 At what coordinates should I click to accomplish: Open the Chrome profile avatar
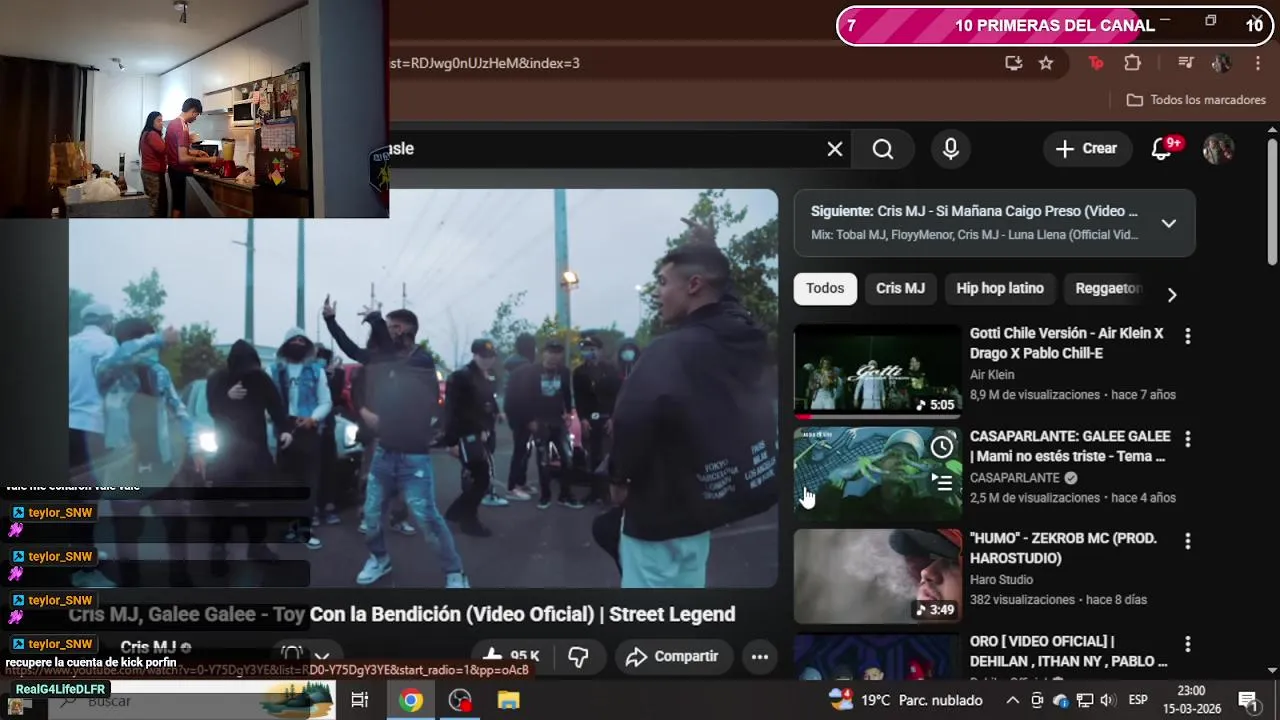1221,63
